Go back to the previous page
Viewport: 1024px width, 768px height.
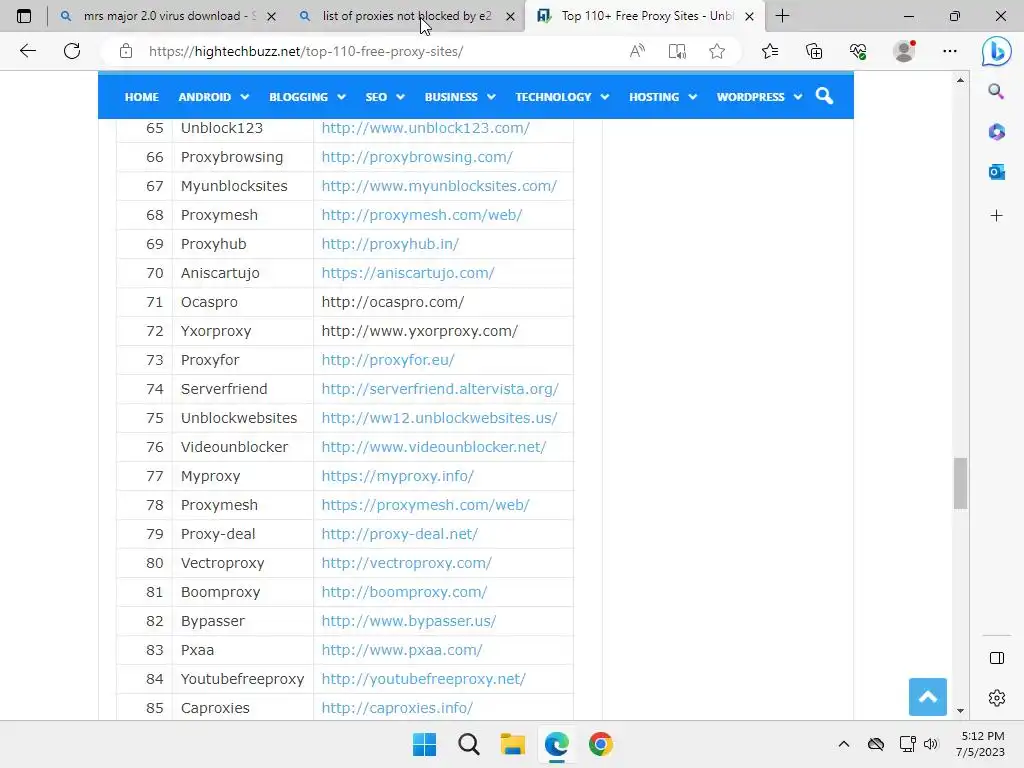(27, 51)
